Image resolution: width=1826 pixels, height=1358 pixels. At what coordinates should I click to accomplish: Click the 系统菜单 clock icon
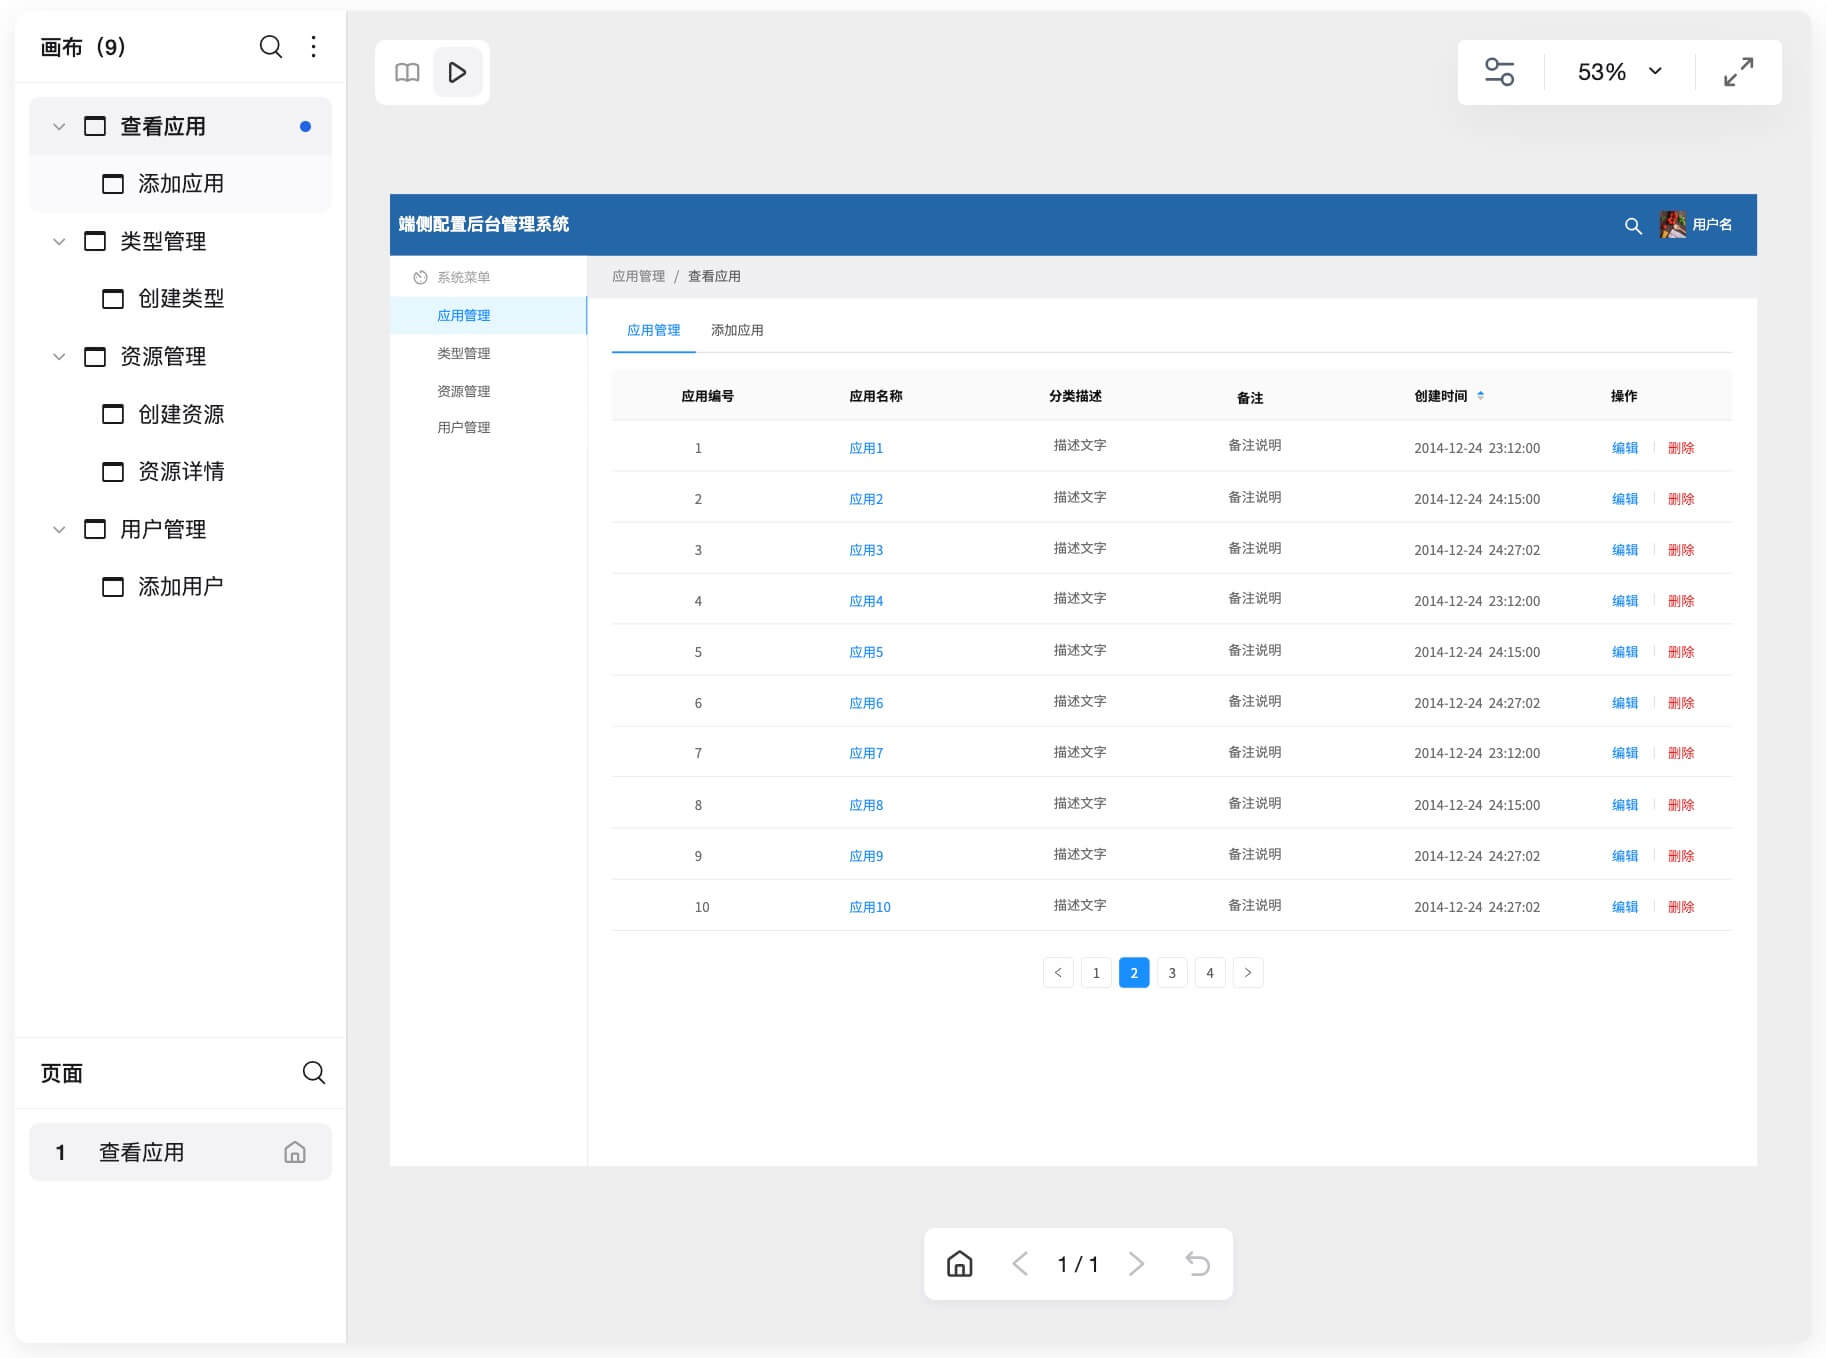(420, 277)
